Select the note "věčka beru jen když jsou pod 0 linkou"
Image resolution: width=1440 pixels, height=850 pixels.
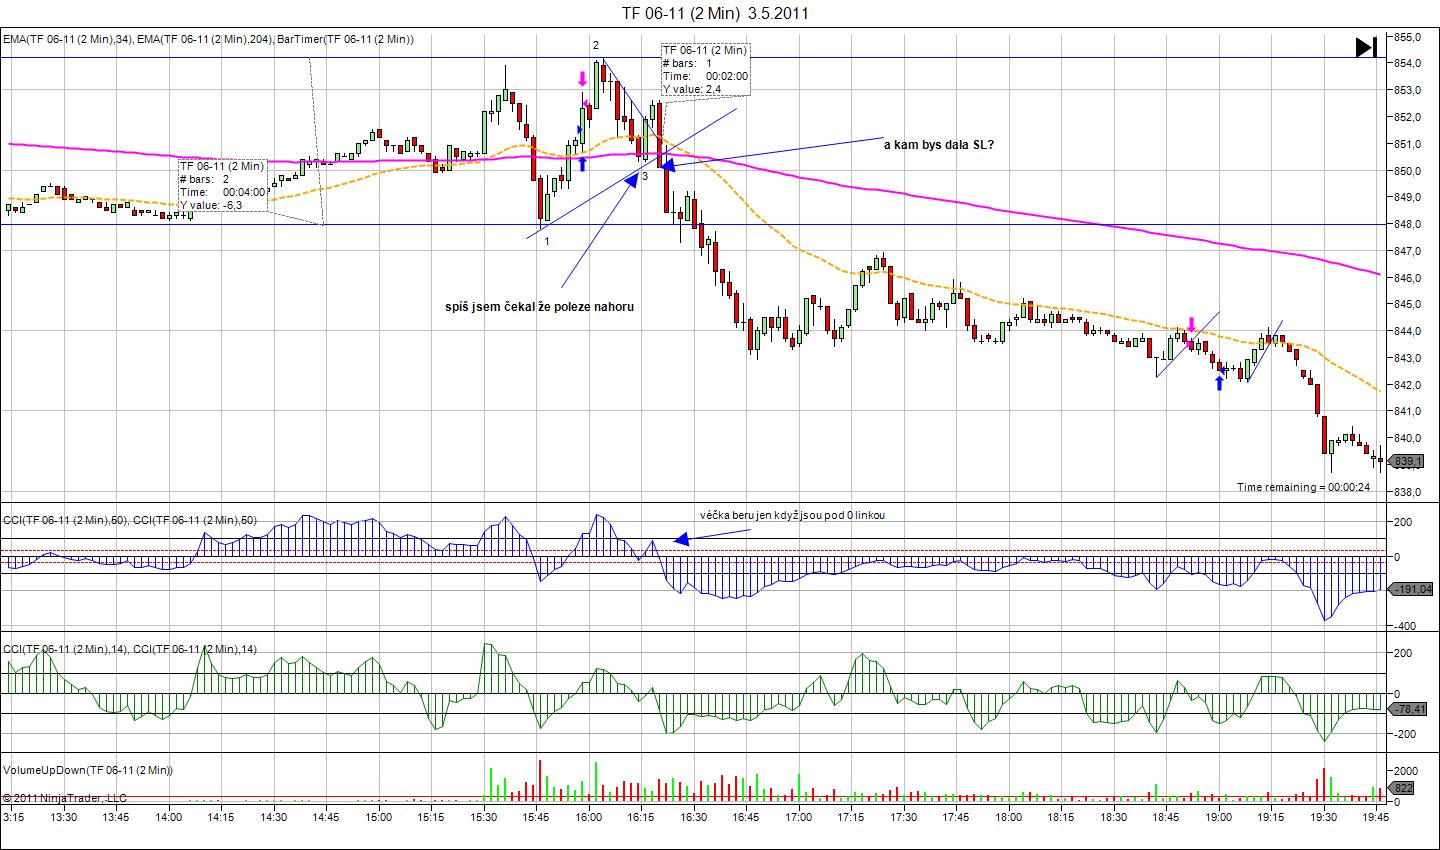(x=792, y=515)
